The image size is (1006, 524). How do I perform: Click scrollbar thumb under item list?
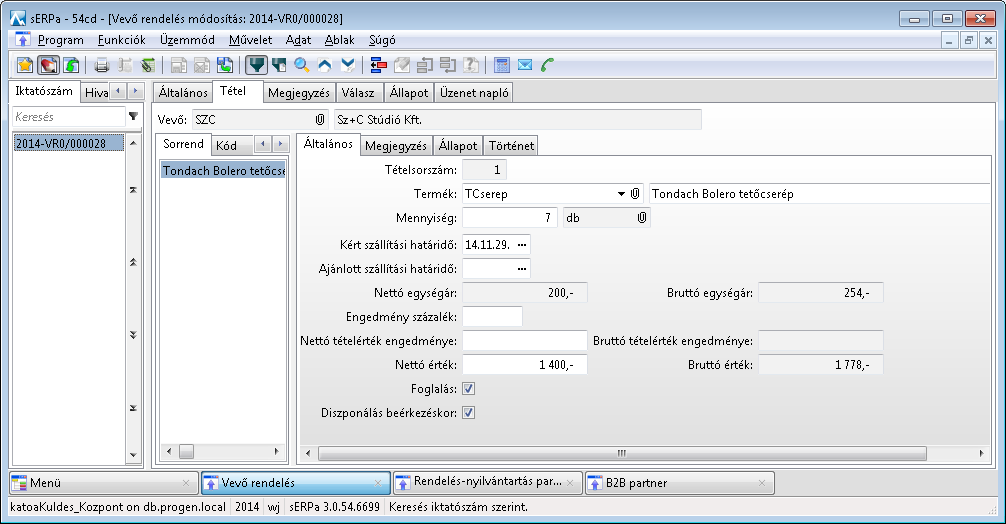(x=186, y=452)
